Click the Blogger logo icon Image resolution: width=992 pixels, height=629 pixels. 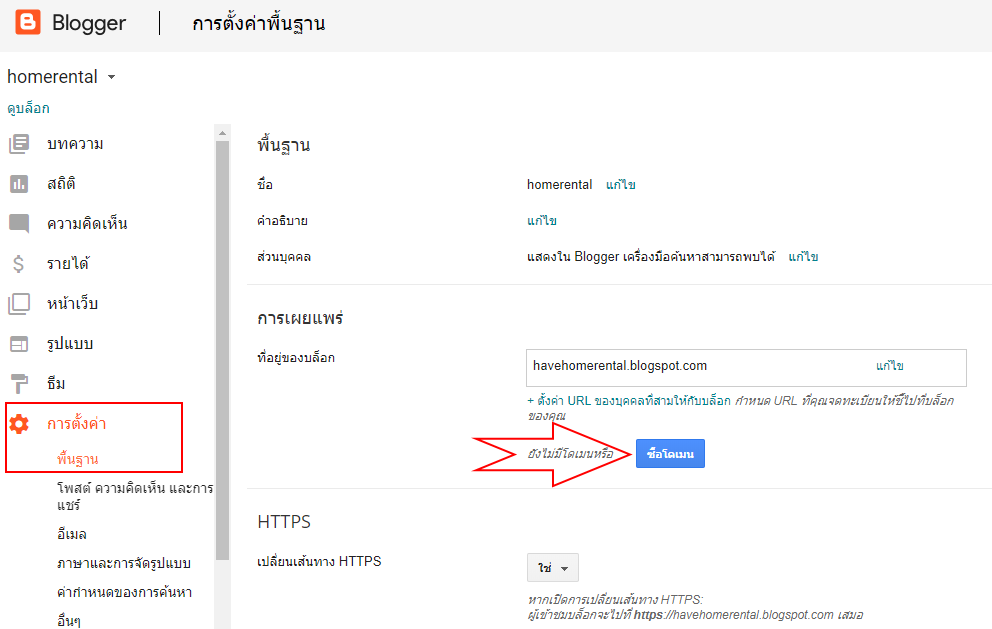point(28,22)
